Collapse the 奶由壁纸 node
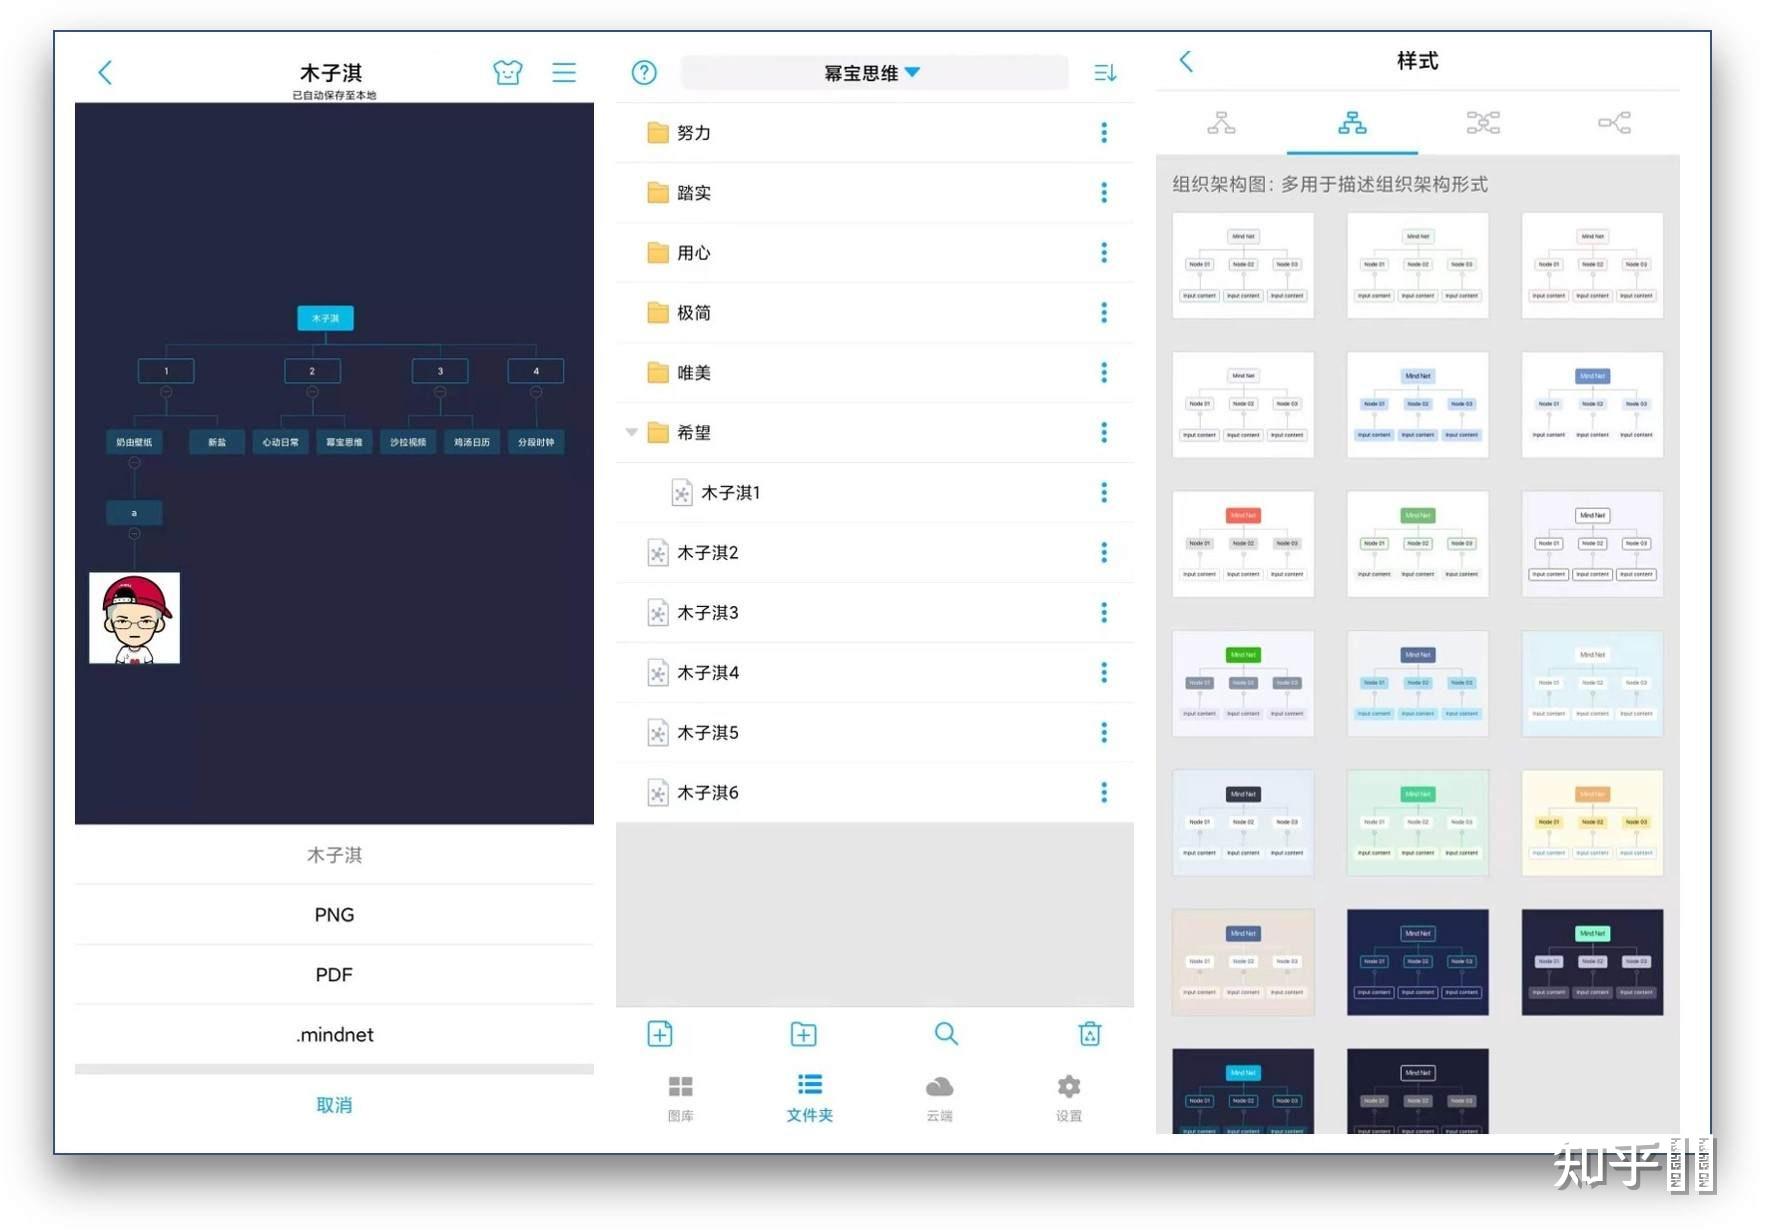Viewport: 1765px width, 1230px height. pos(134,463)
